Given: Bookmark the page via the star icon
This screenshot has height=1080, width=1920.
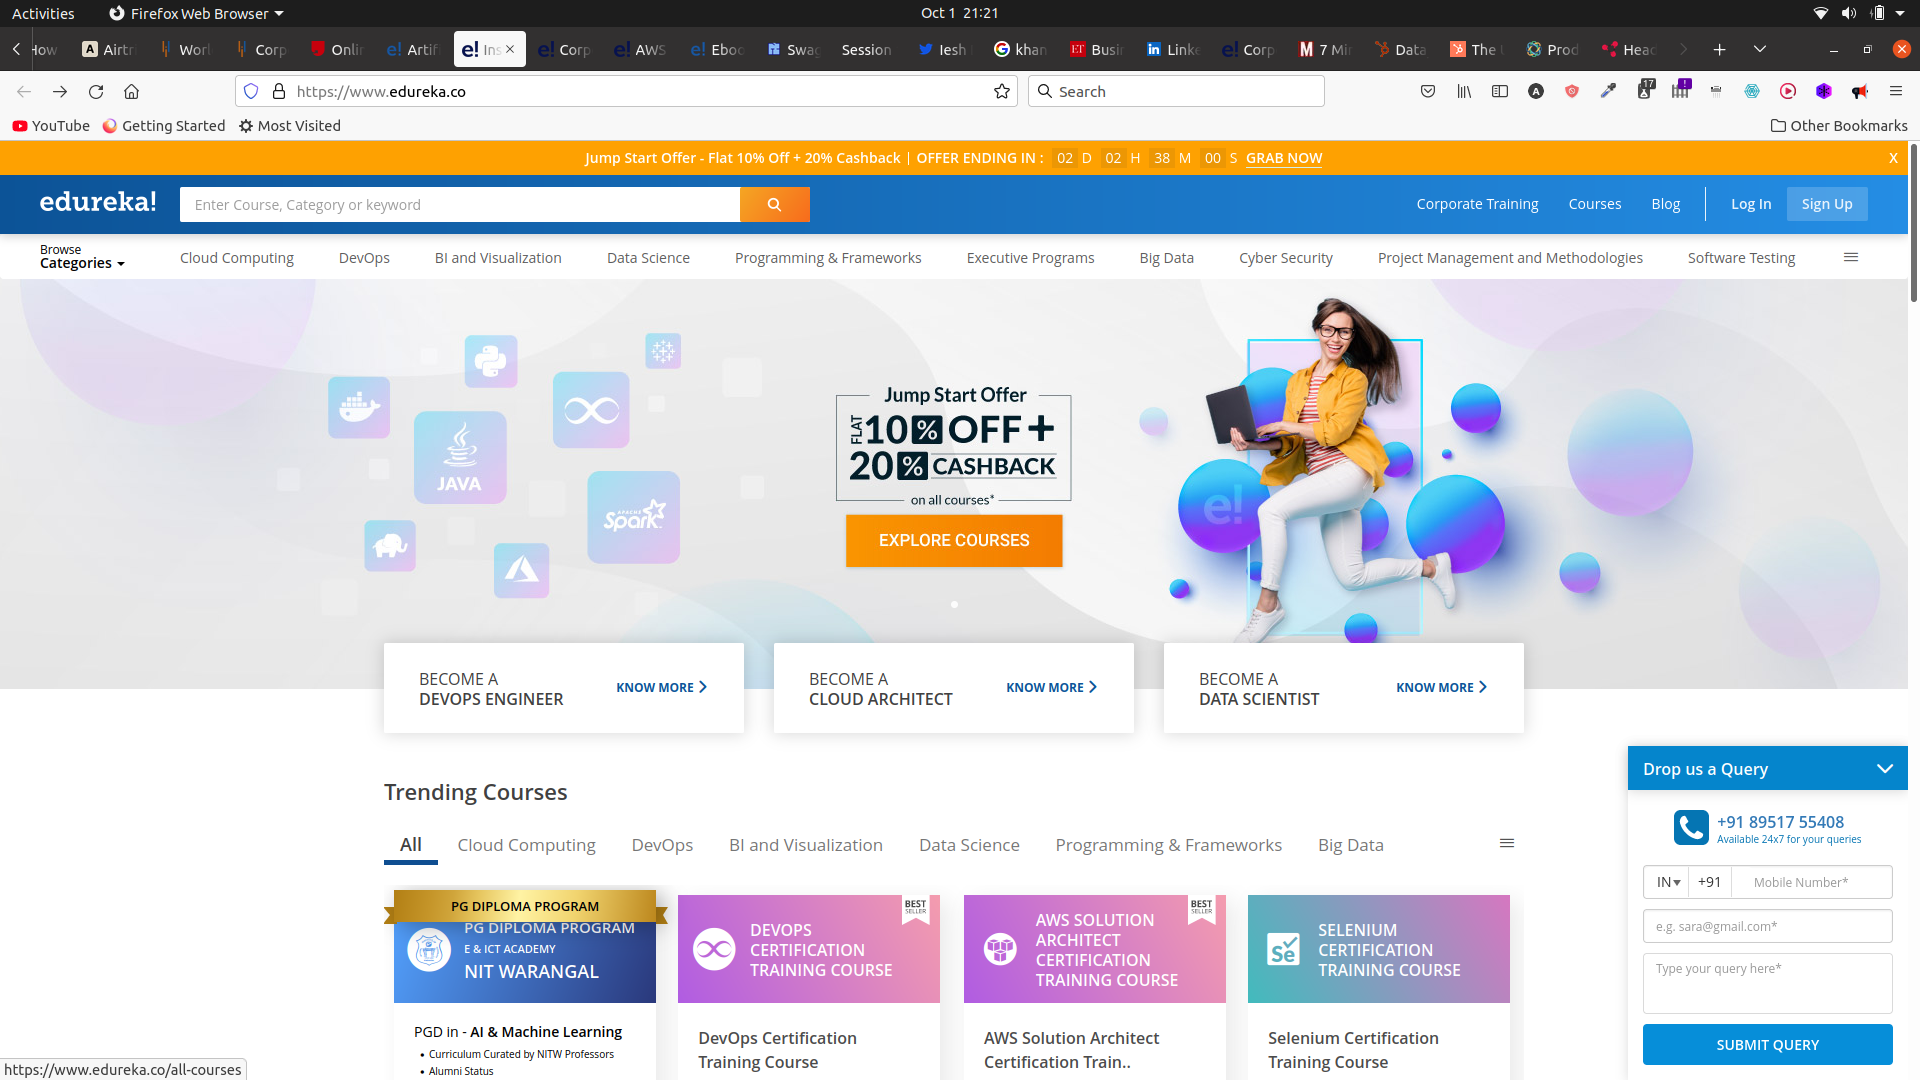Looking at the screenshot, I should pos(1002,90).
